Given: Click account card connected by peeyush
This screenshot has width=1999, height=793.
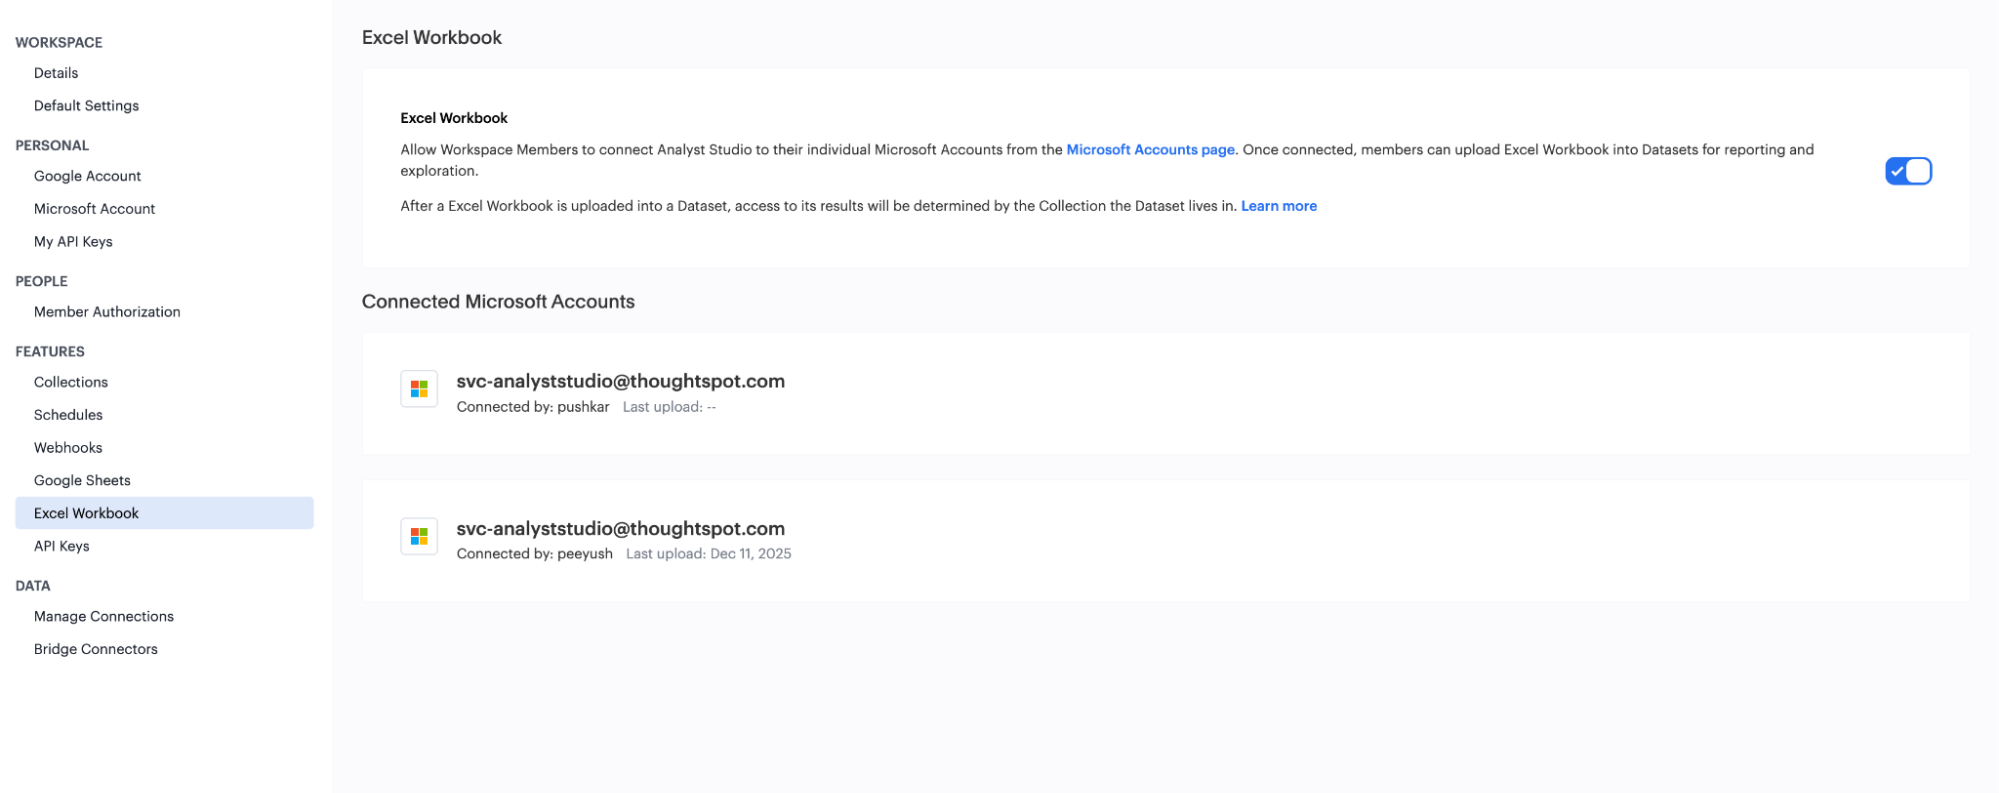Looking at the screenshot, I should click(1165, 541).
